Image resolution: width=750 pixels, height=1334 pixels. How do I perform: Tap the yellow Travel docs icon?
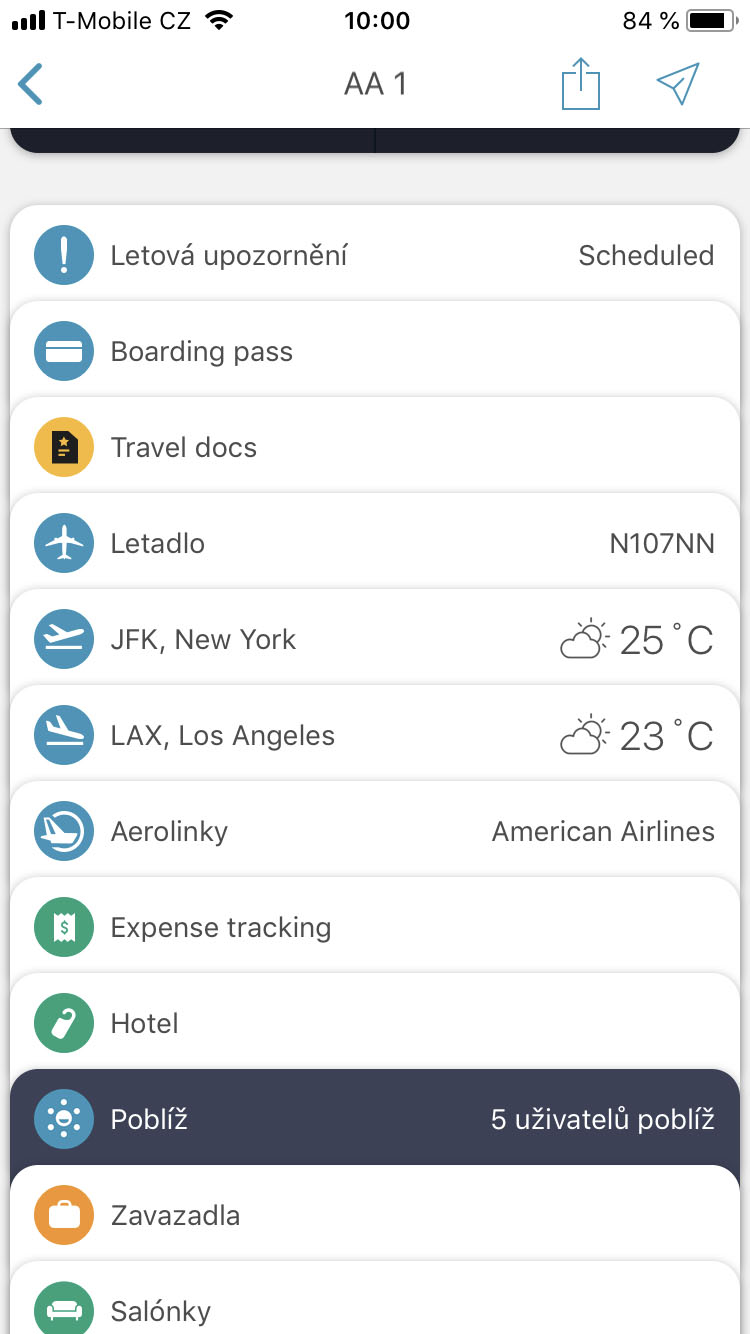coord(64,448)
